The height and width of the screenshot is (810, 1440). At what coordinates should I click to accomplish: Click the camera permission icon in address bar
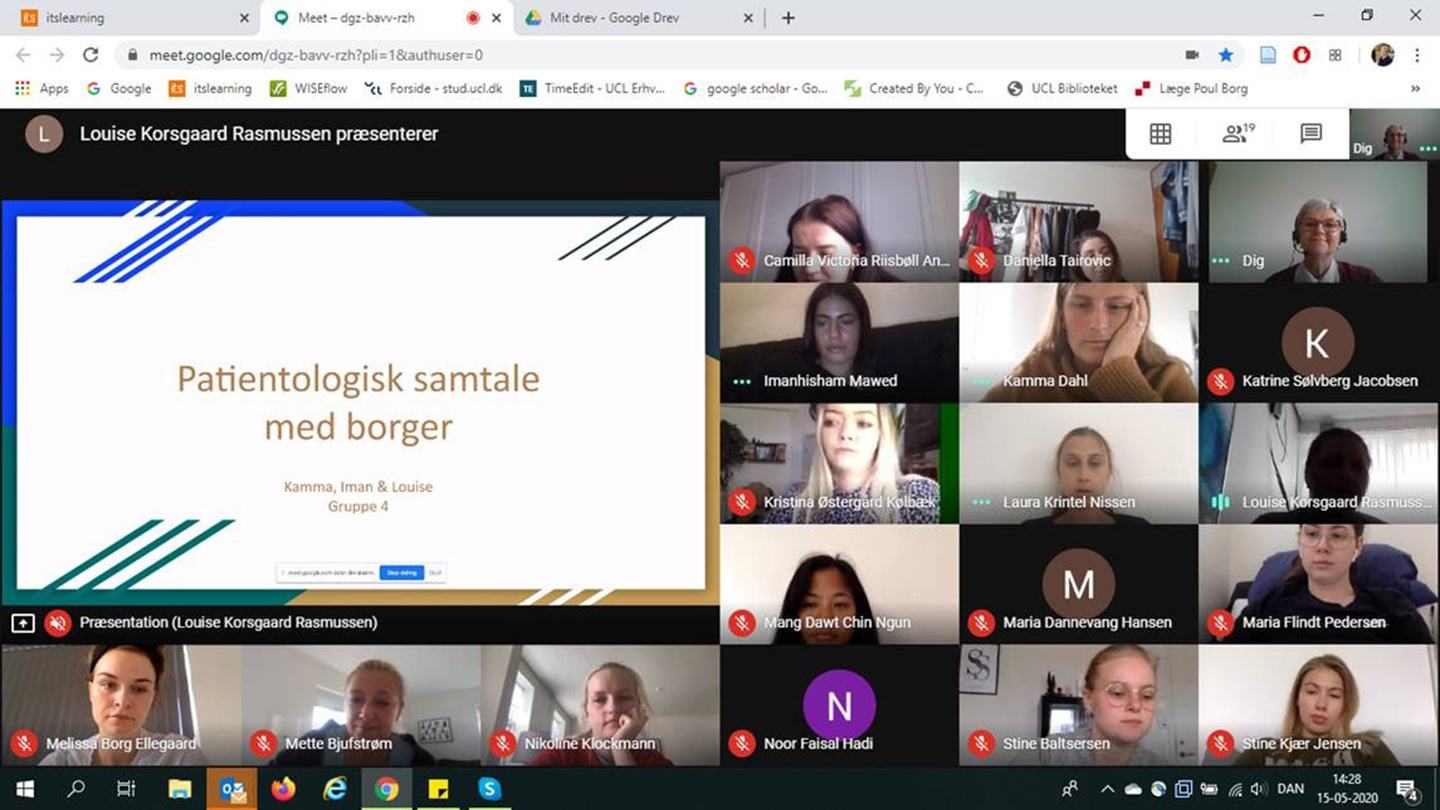(x=1192, y=55)
